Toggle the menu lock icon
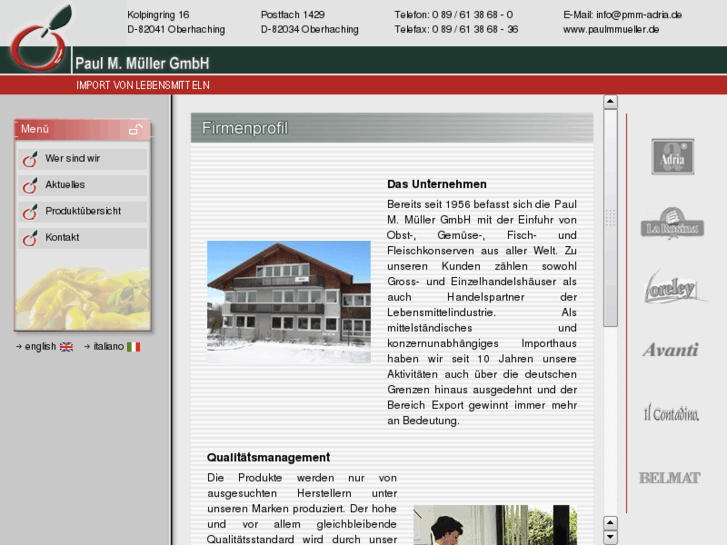 point(135,129)
